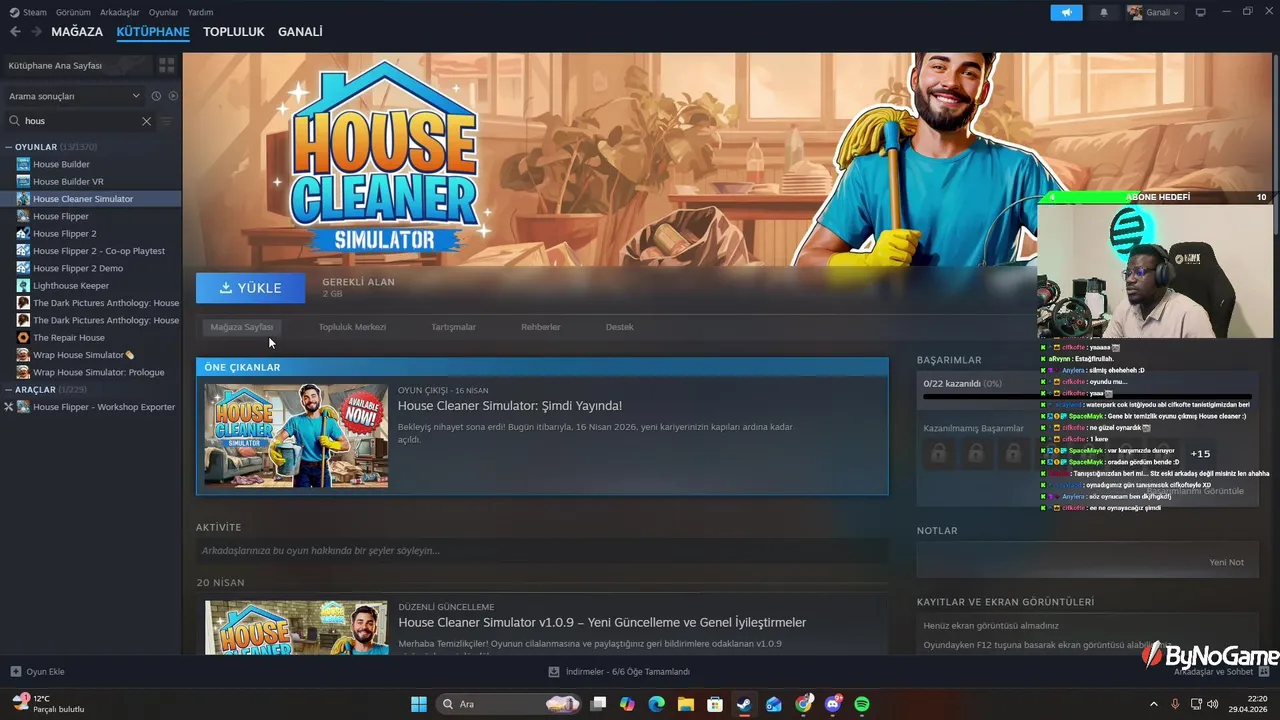Open Microsoft Edge from the taskbar
Screen dimensions: 1280x720
(657, 704)
